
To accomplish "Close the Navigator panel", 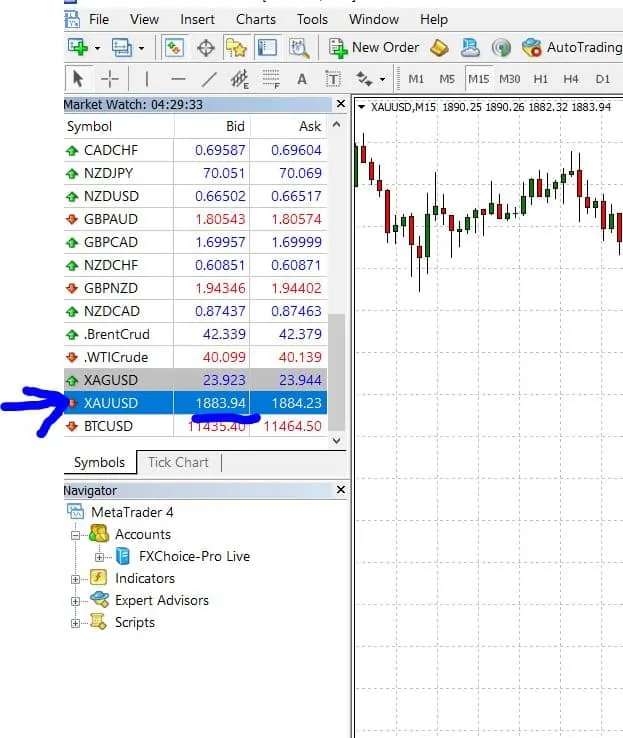I will pyautogui.click(x=341, y=489).
